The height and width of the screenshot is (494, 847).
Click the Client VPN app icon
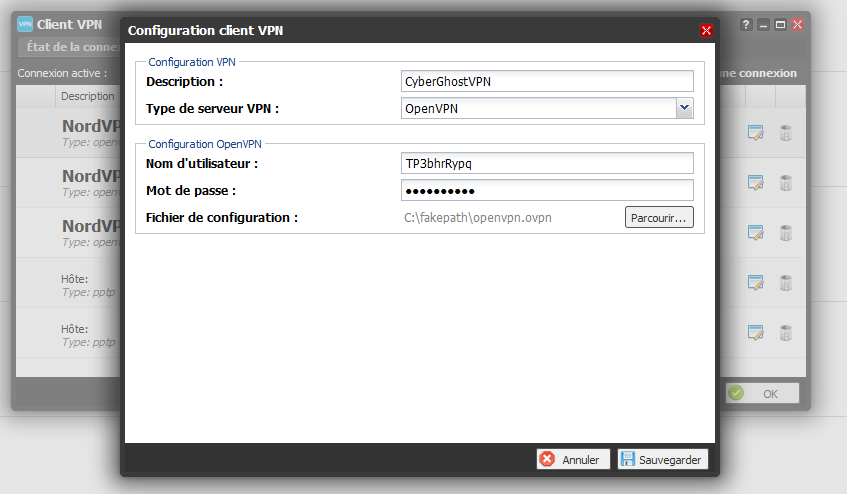pos(25,24)
